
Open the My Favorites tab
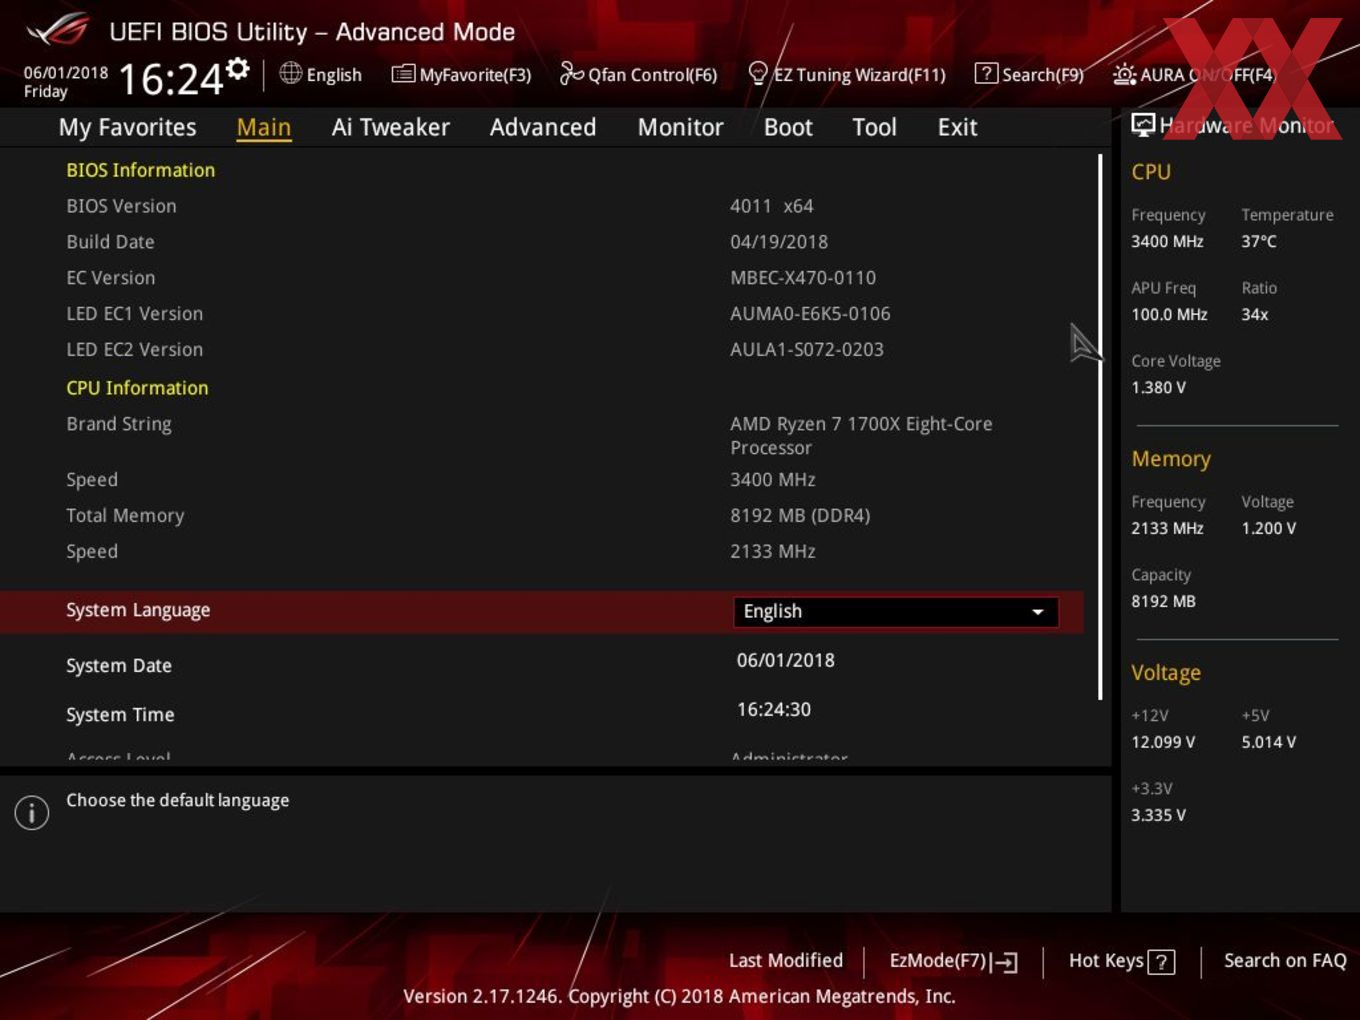click(x=128, y=127)
